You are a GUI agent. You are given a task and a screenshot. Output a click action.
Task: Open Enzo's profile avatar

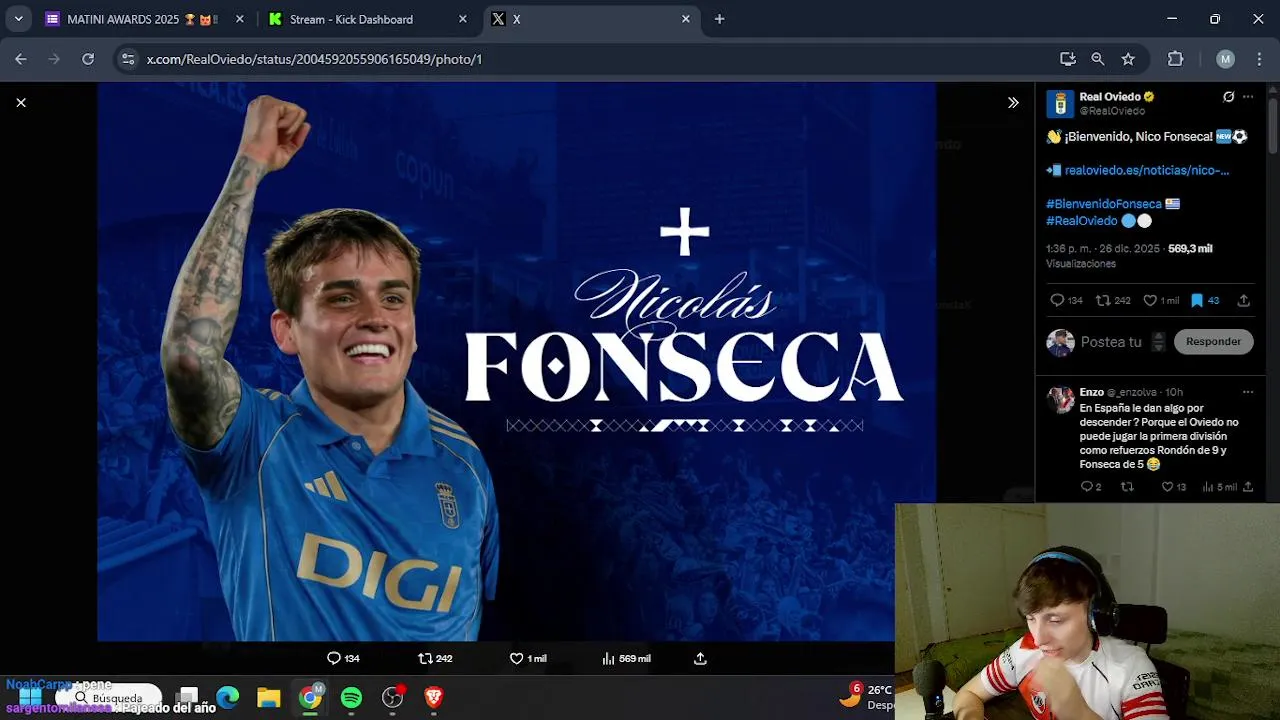coord(1060,400)
